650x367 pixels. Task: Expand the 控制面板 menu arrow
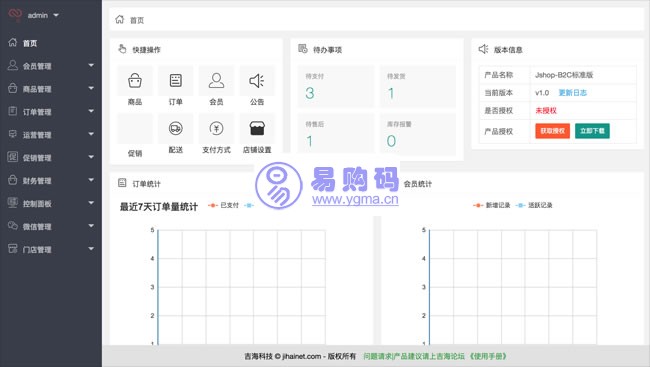click(91, 203)
